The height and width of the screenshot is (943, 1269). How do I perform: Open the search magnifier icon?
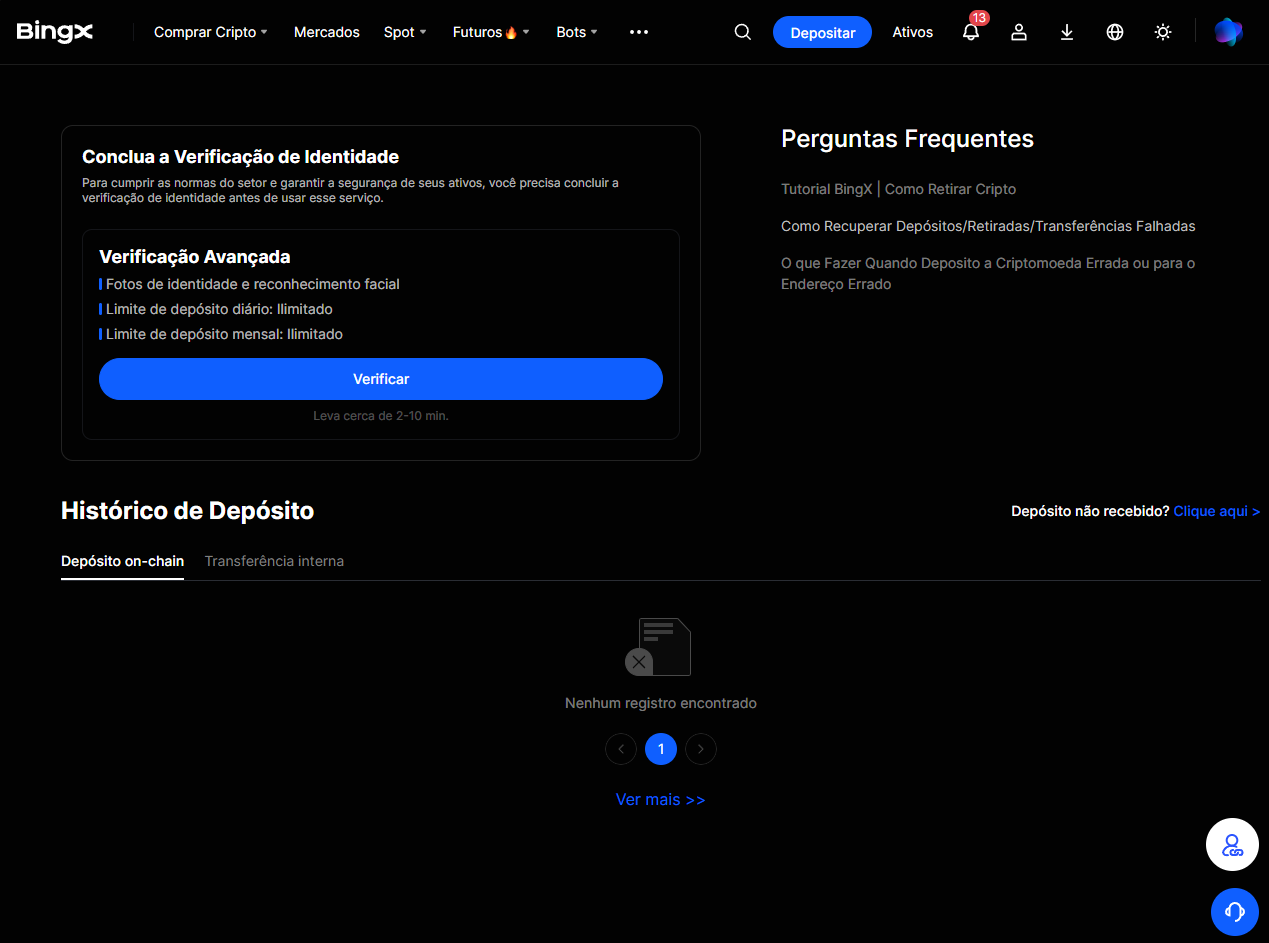[742, 32]
